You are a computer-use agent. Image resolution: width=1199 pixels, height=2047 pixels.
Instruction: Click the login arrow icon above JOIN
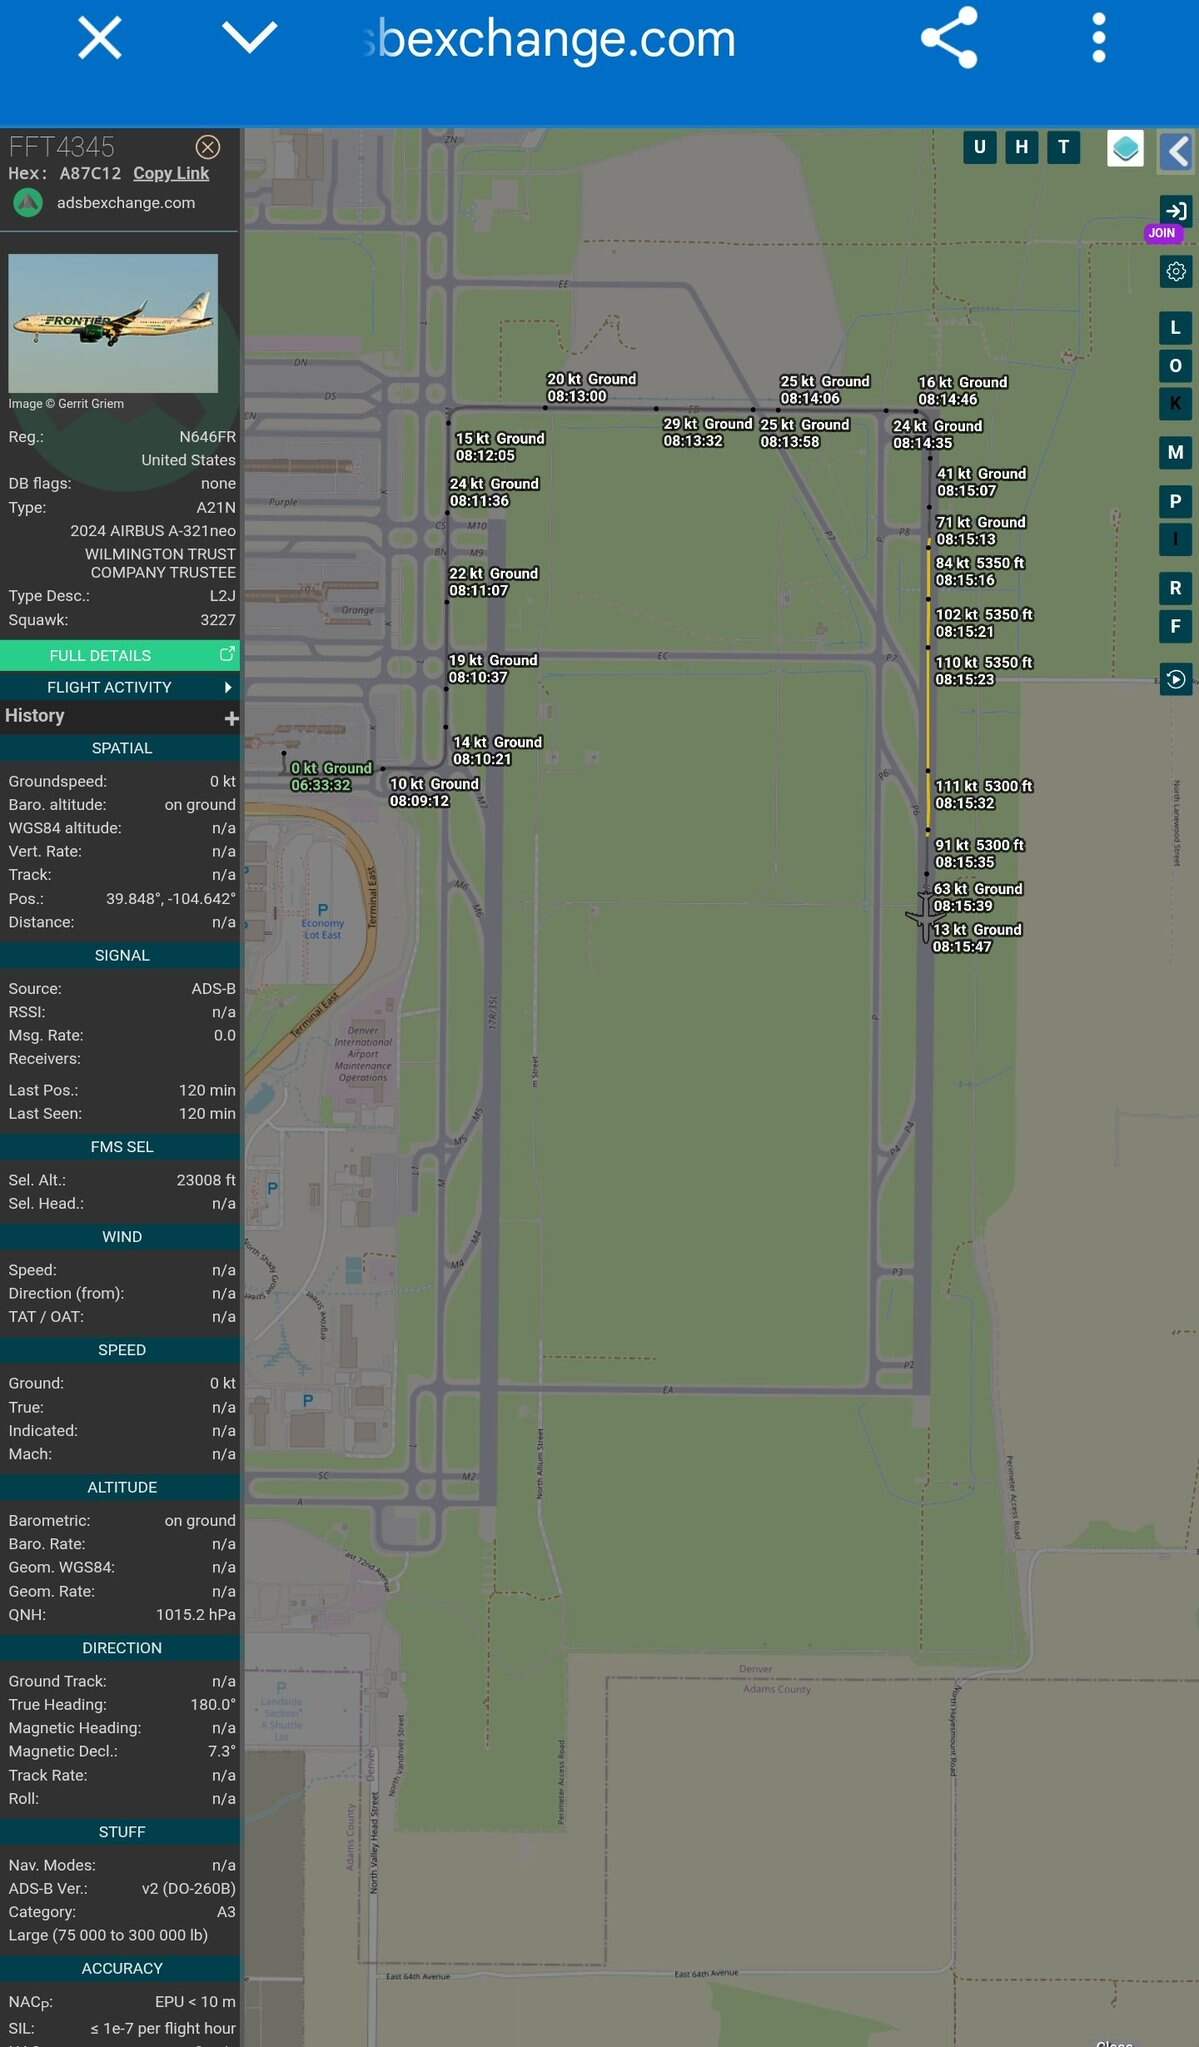click(1176, 211)
